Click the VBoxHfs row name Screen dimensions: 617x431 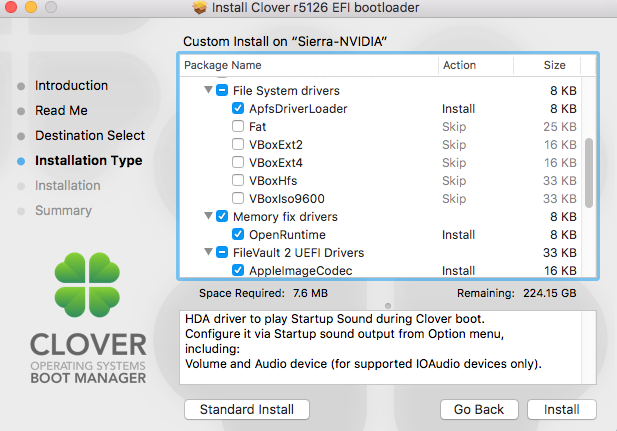(273, 181)
